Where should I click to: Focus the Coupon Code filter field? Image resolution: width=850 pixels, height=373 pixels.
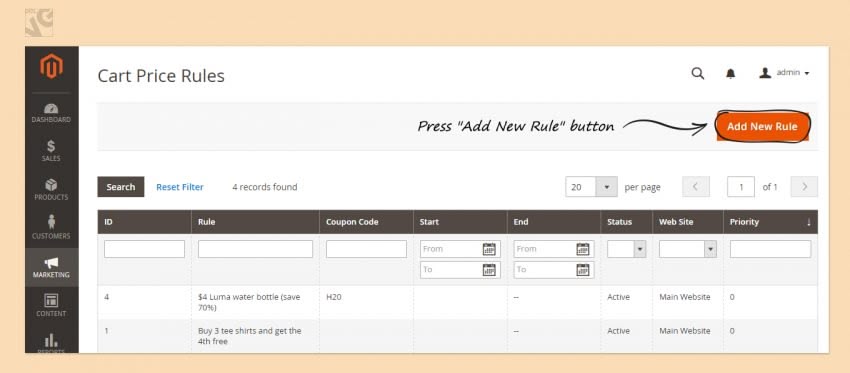366,249
